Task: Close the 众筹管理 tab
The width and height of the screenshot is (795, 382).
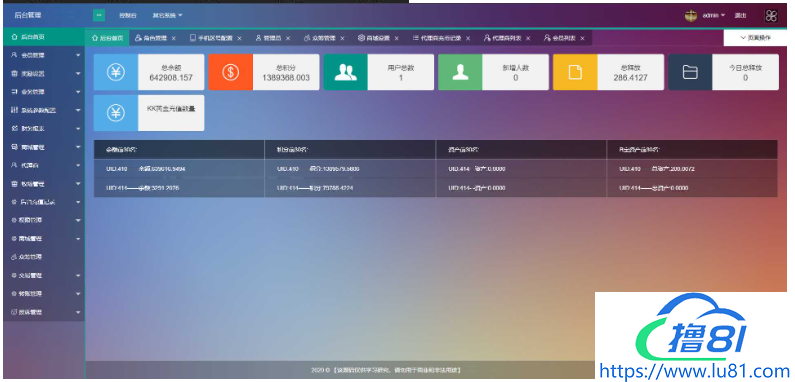Action: pos(342,38)
